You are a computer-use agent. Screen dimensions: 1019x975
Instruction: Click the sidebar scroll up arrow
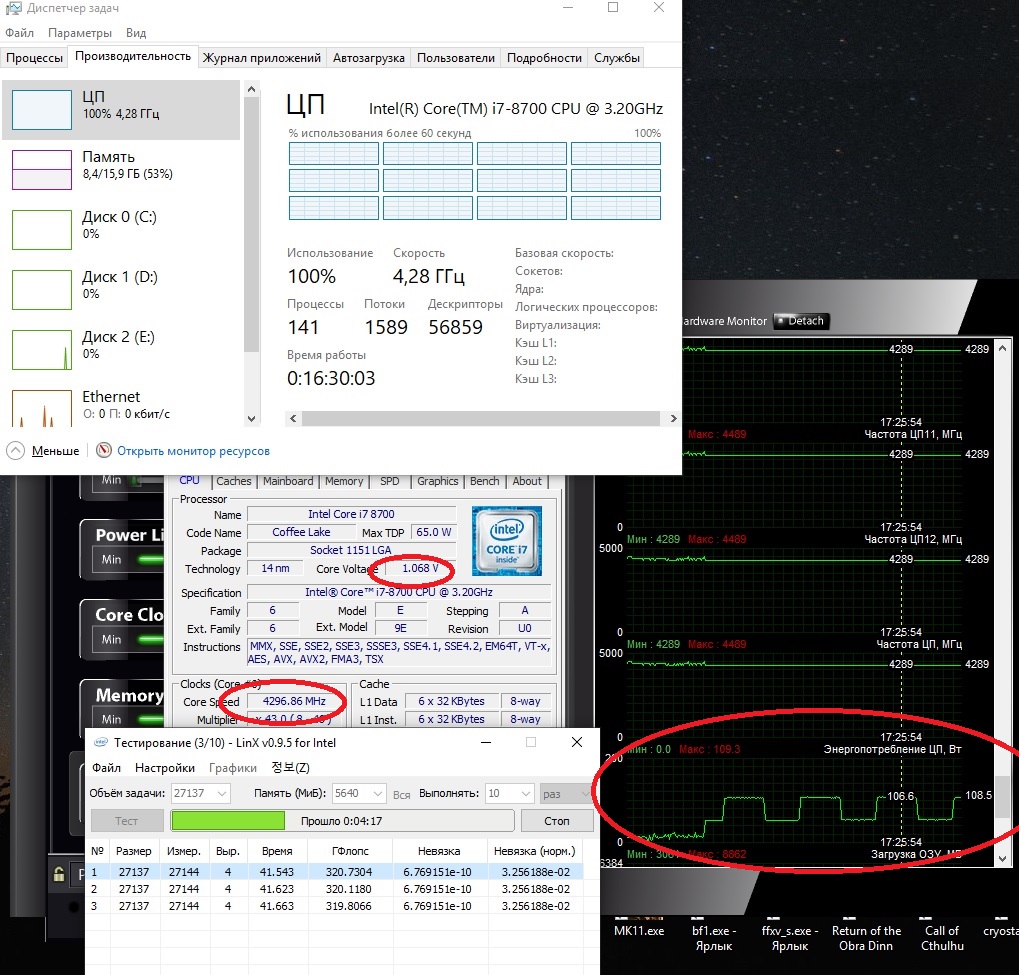point(252,89)
